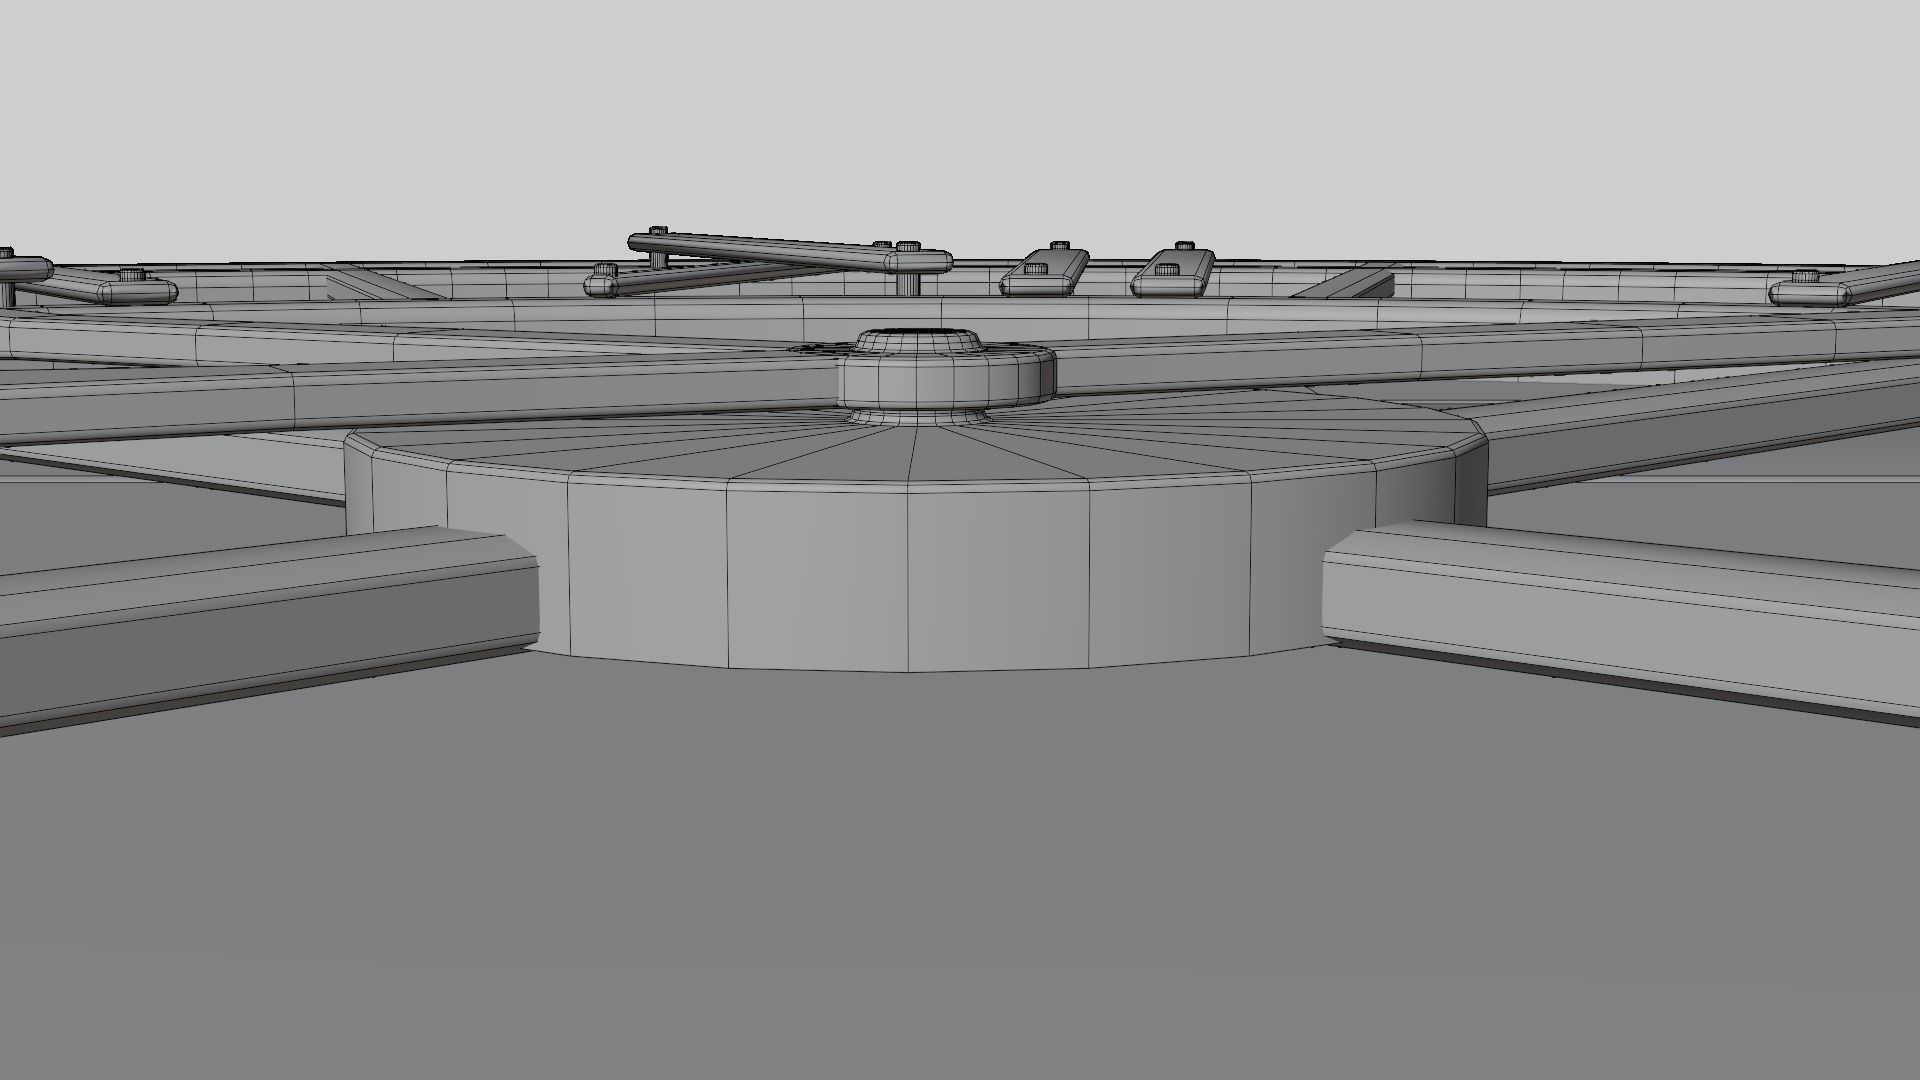Click the left spoke arm joining the hub cap
The width and height of the screenshot is (1920, 1080).
[x=500, y=388]
